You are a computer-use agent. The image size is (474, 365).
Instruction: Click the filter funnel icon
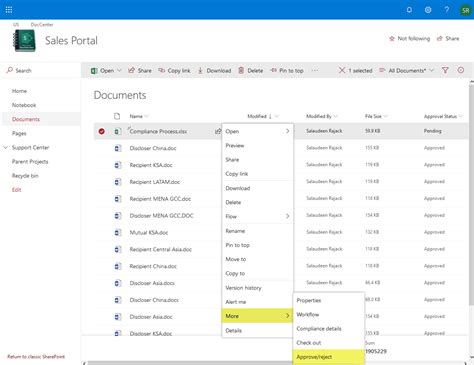pyautogui.click(x=445, y=70)
